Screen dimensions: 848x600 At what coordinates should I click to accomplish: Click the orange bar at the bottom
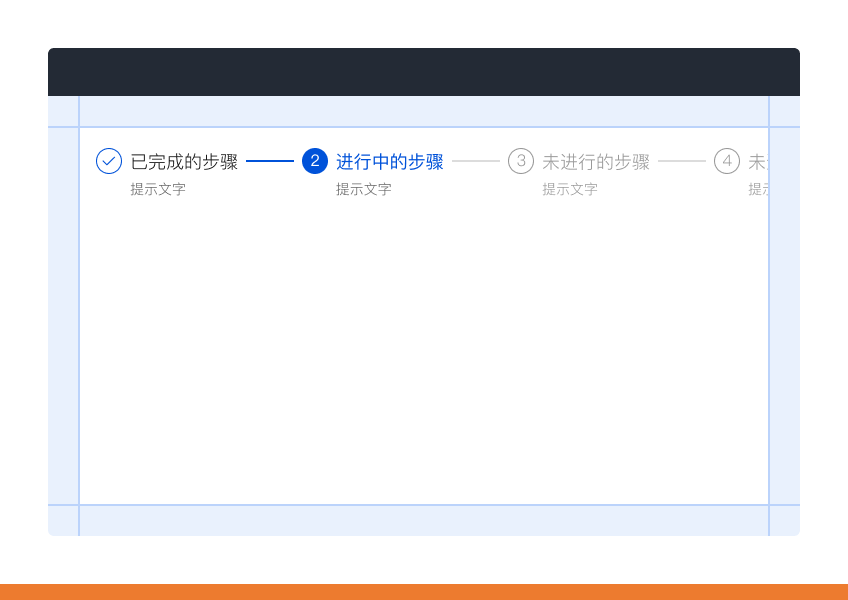tap(424, 592)
